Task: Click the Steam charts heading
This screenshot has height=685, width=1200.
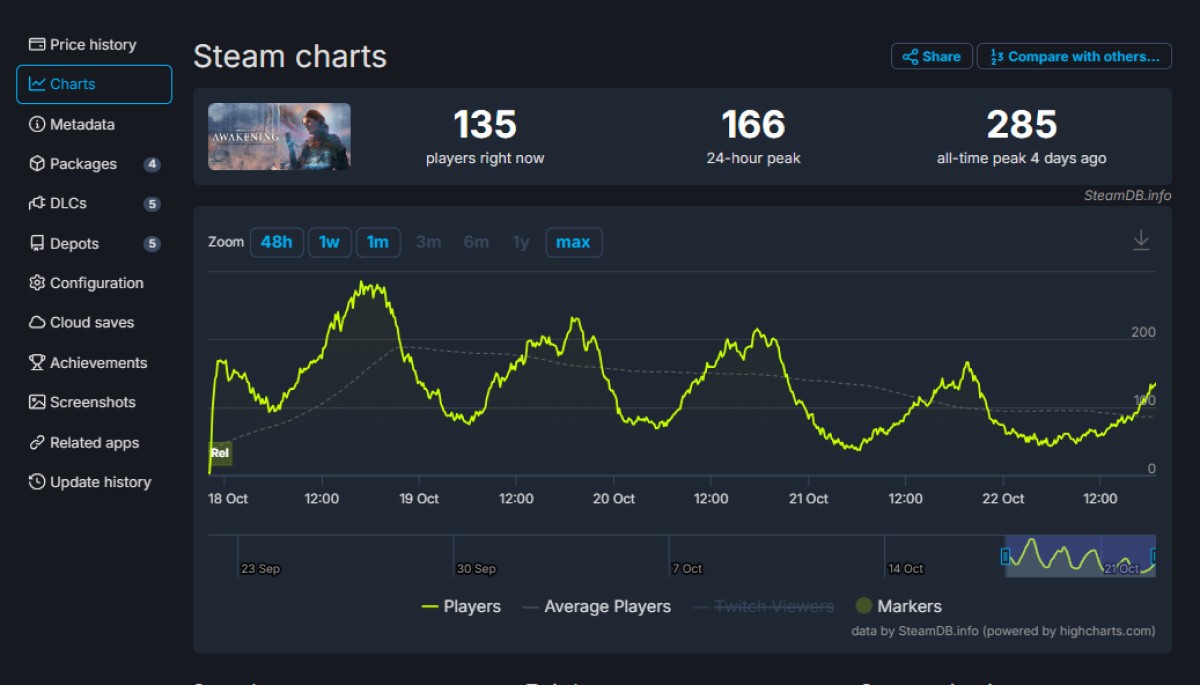Action: pyautogui.click(x=290, y=56)
